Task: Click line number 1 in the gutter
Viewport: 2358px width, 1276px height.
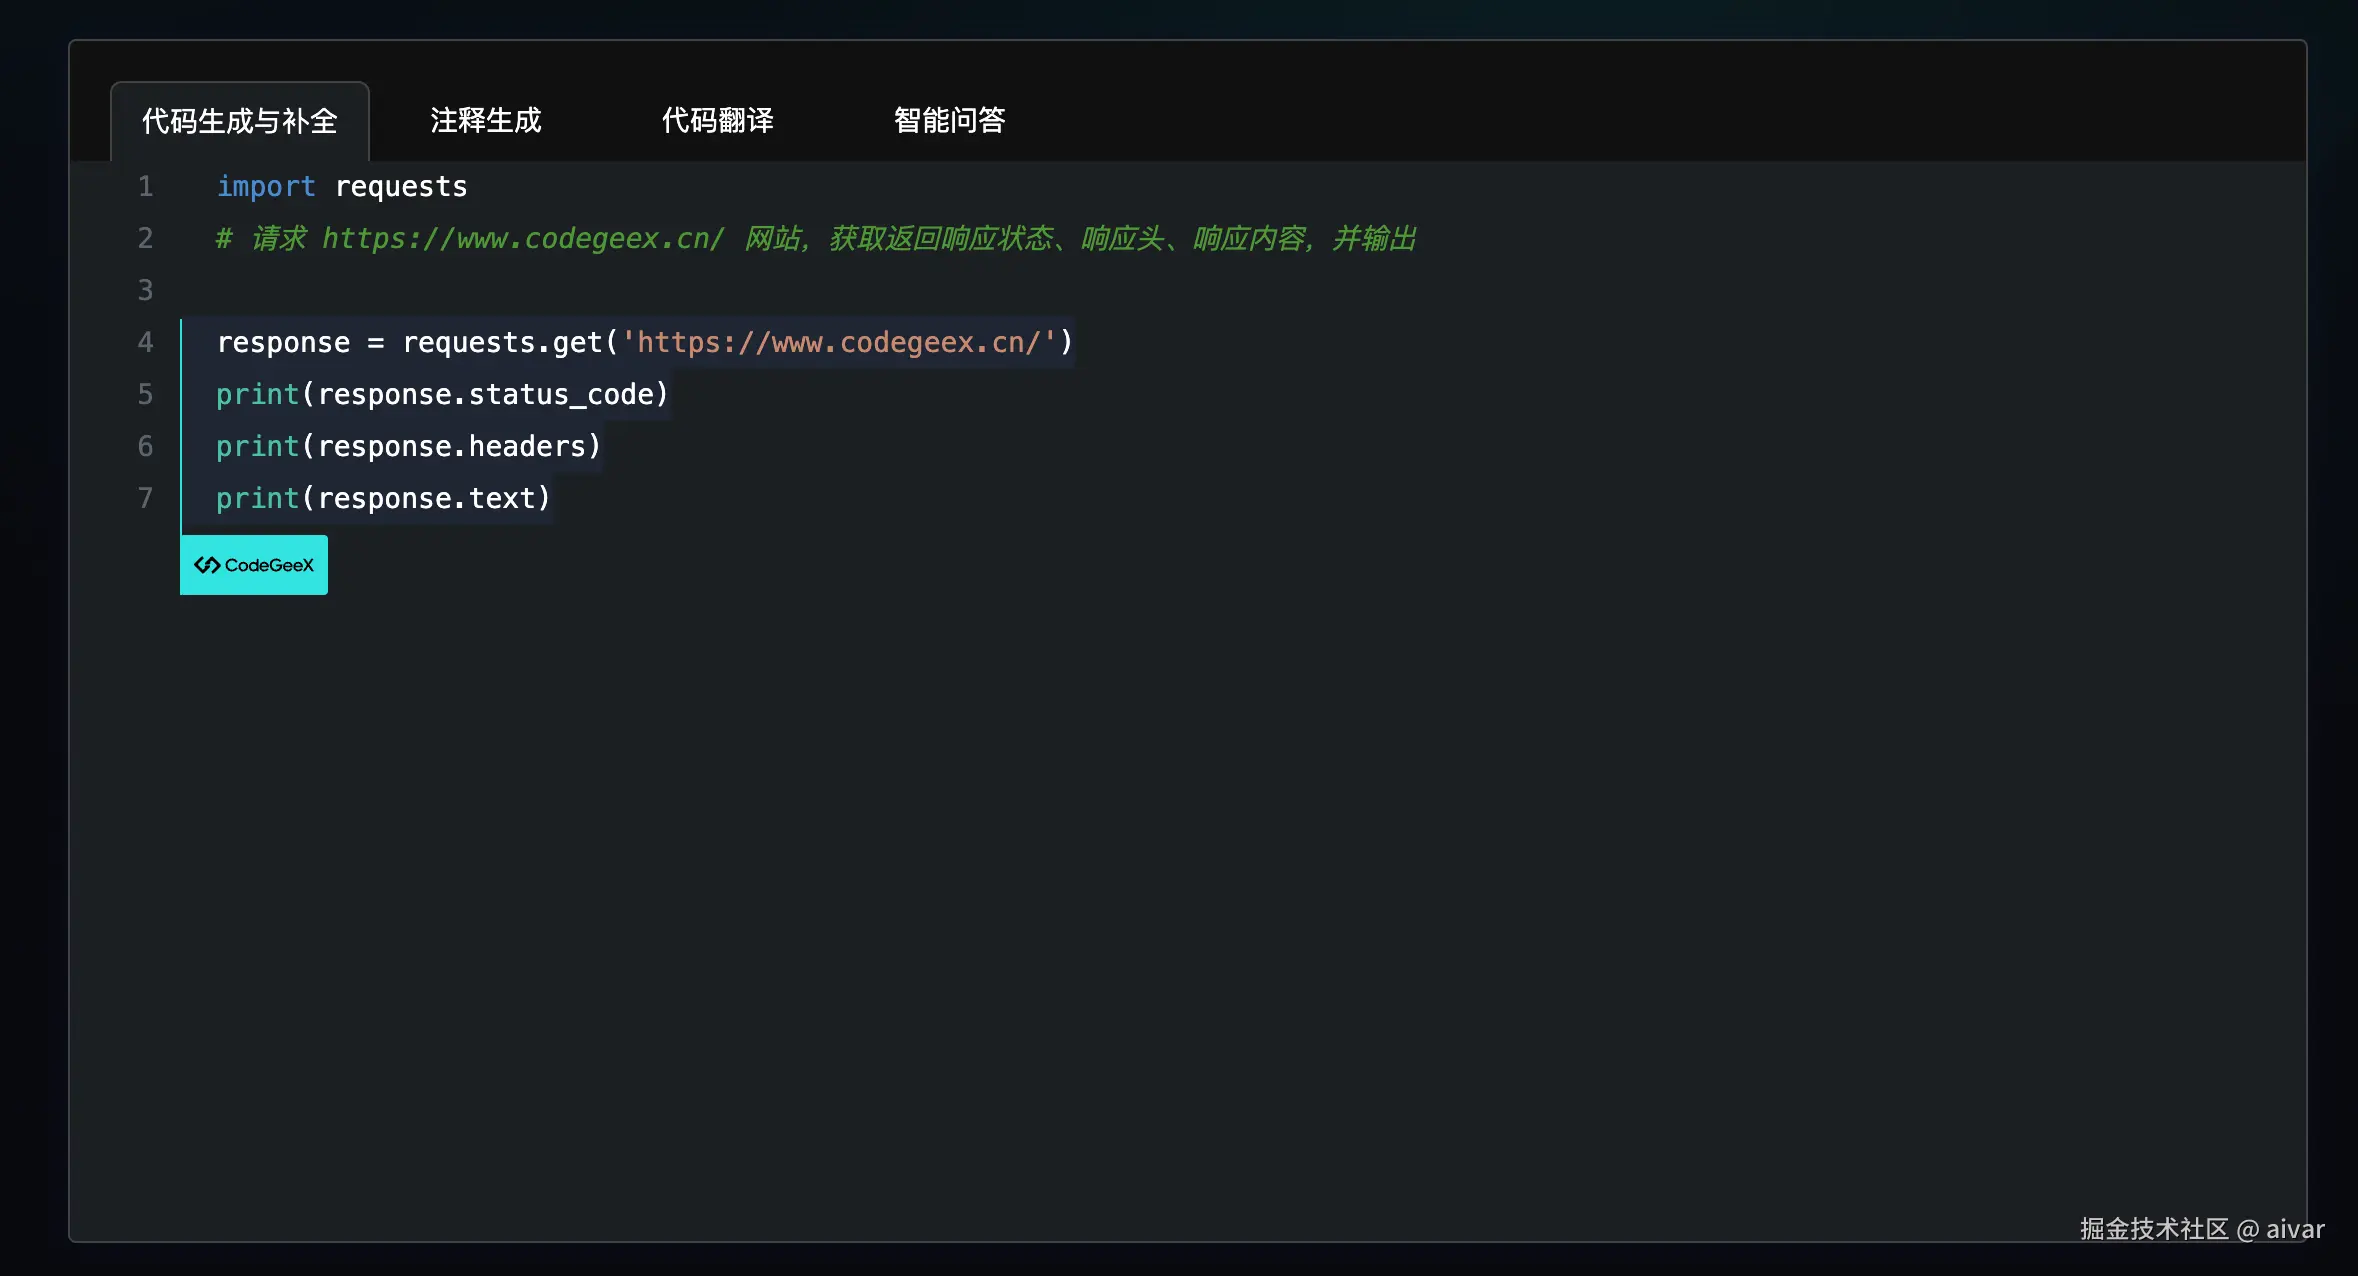Action: click(146, 186)
